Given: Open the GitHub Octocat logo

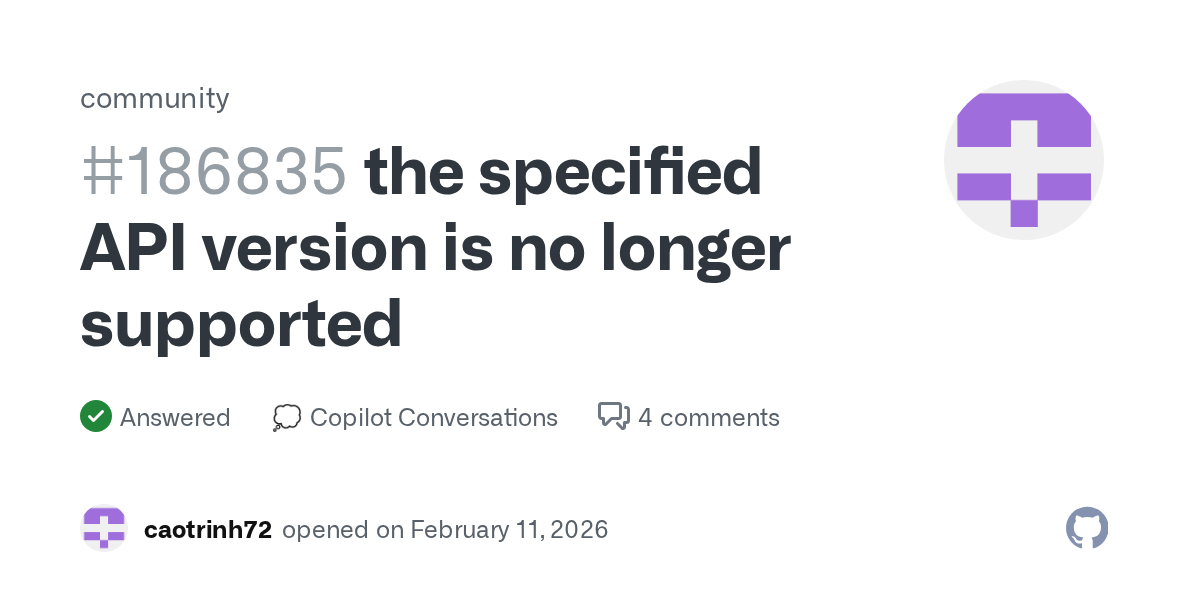Looking at the screenshot, I should [x=1087, y=528].
